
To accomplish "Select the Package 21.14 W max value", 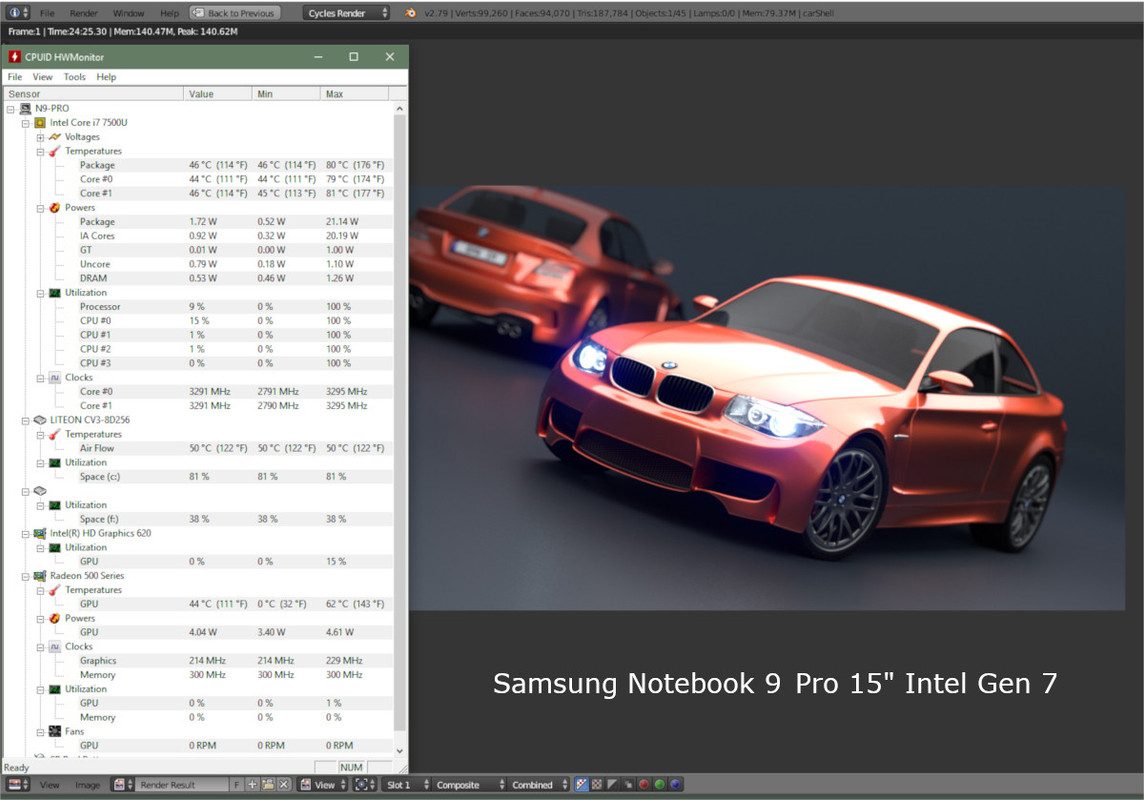I will tap(342, 222).
